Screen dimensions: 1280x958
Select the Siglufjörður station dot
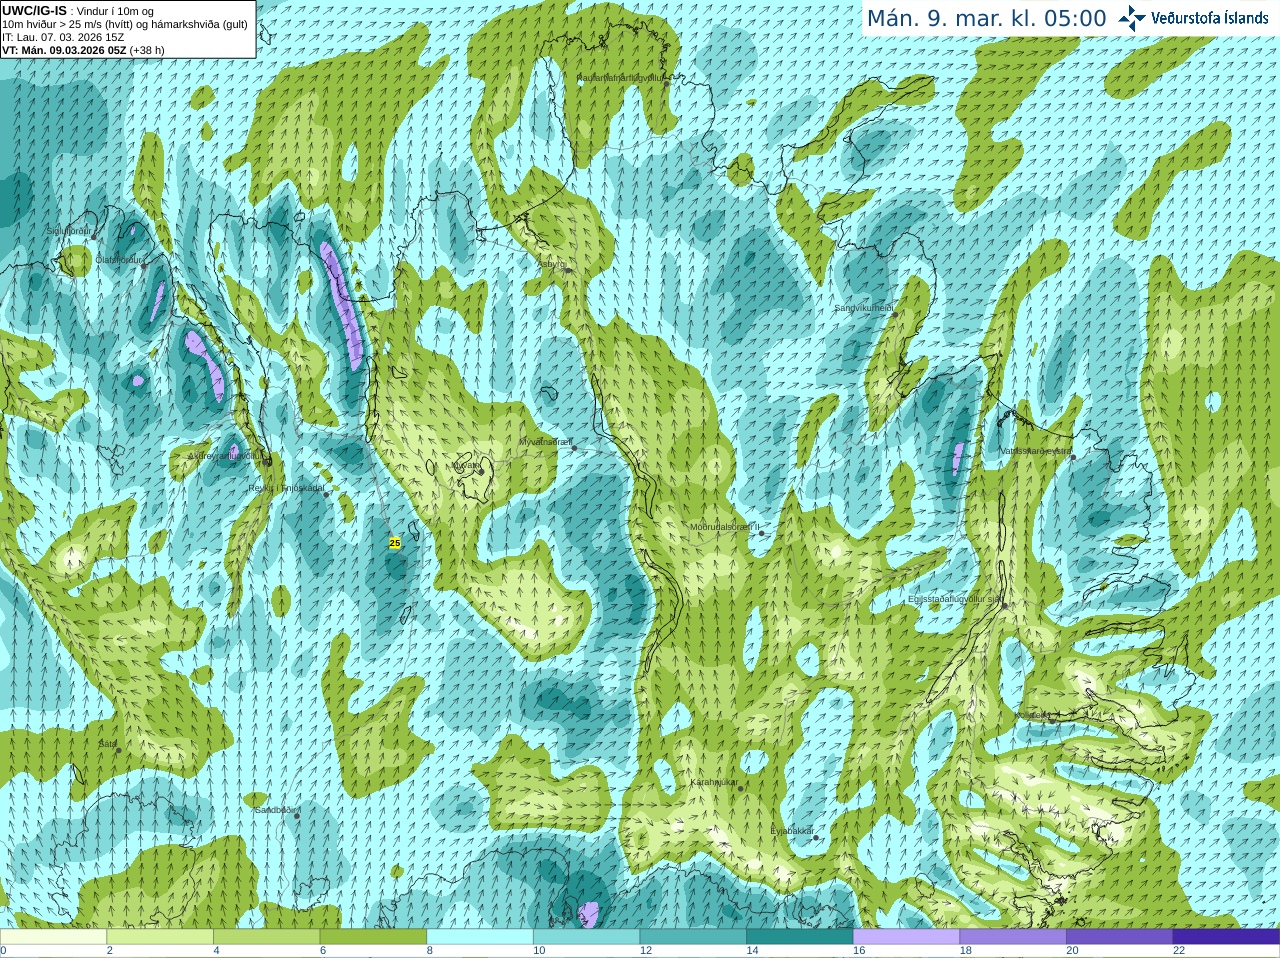95,237
